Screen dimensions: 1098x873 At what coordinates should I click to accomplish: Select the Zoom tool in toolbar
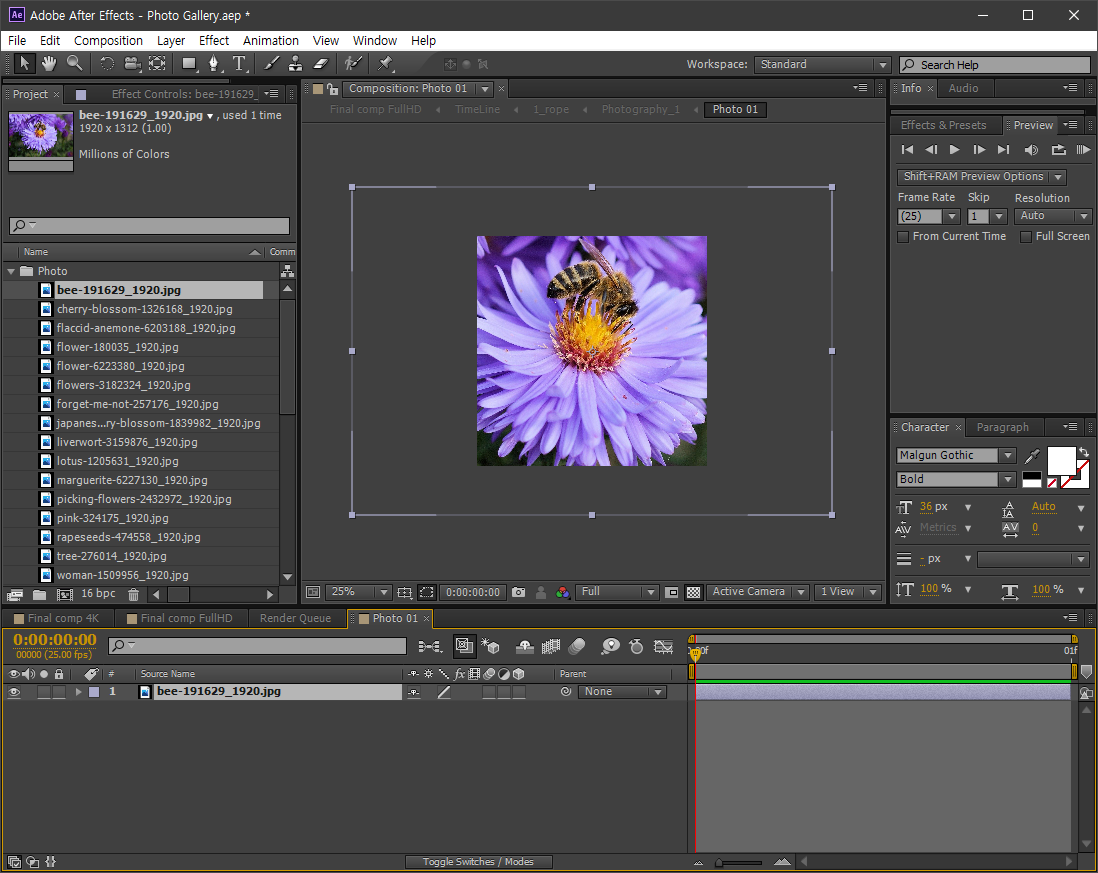[74, 64]
